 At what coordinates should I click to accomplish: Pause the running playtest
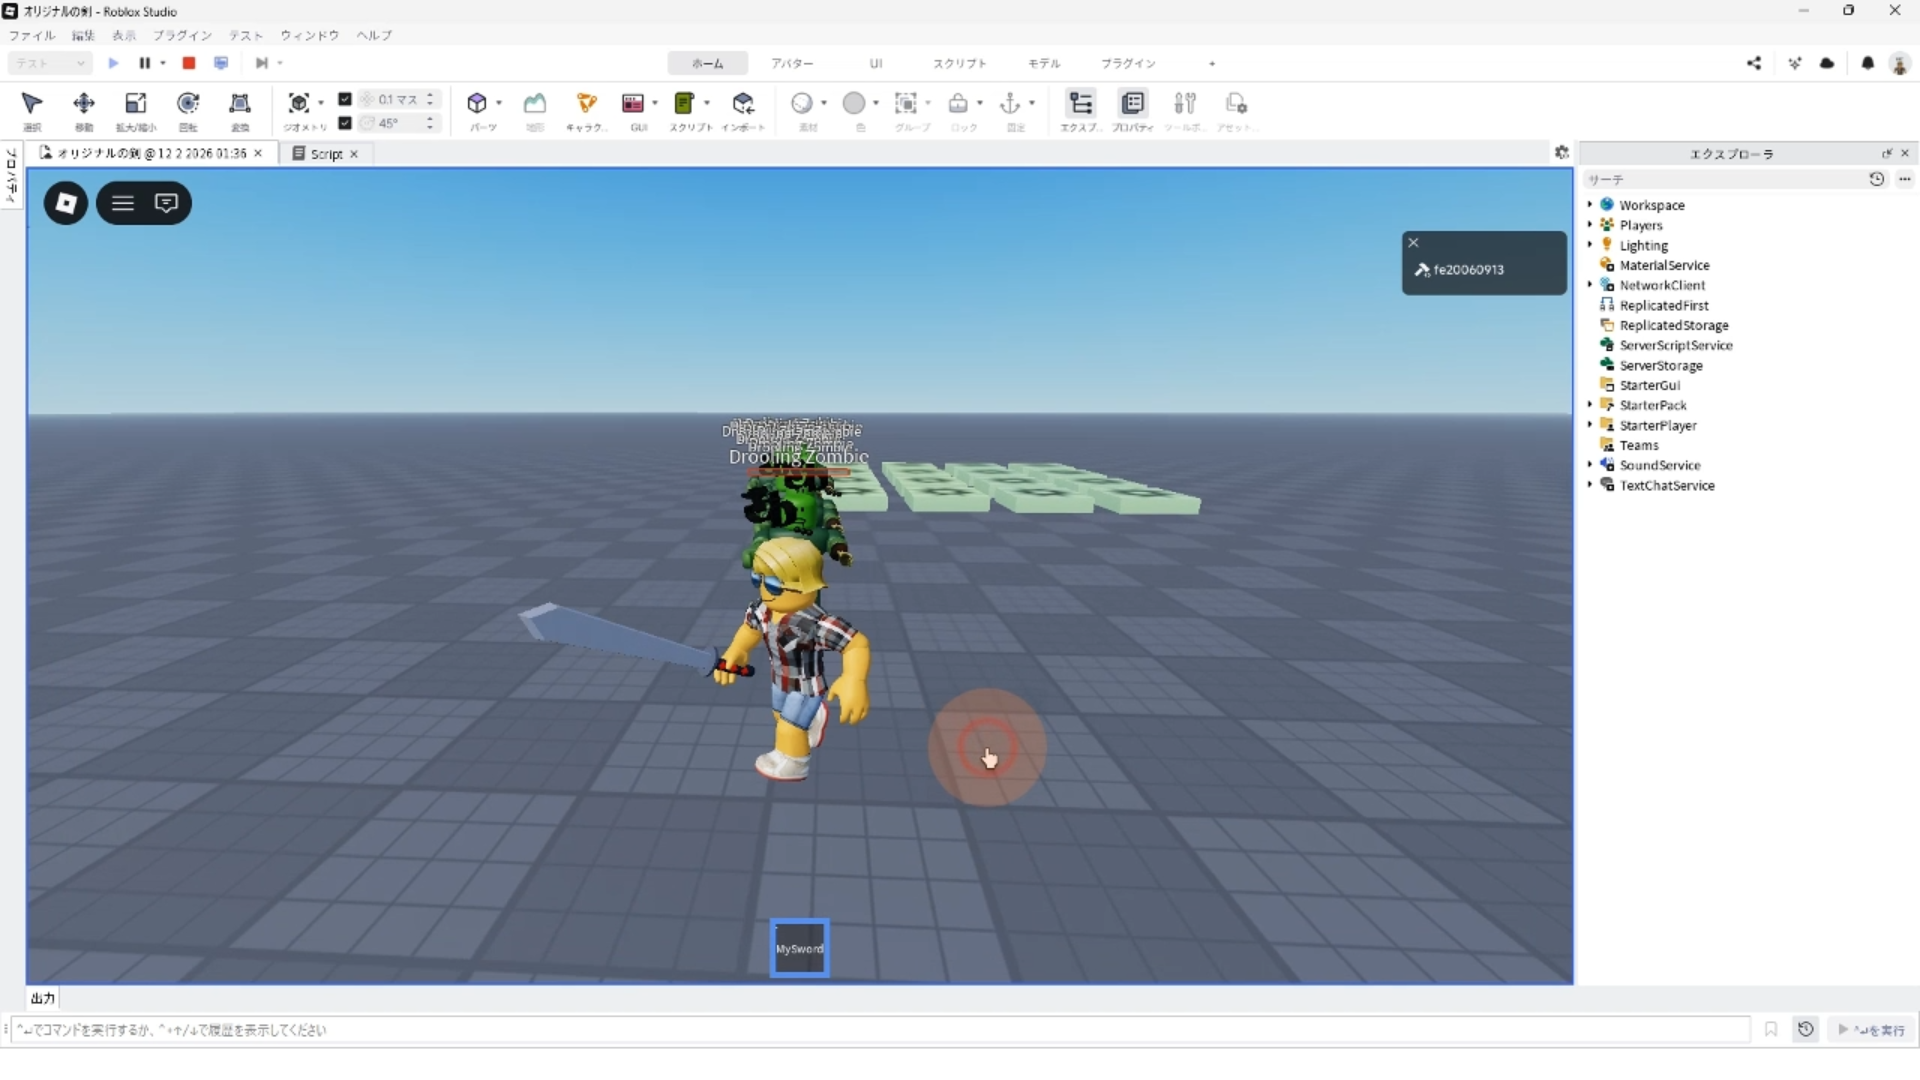pos(144,63)
